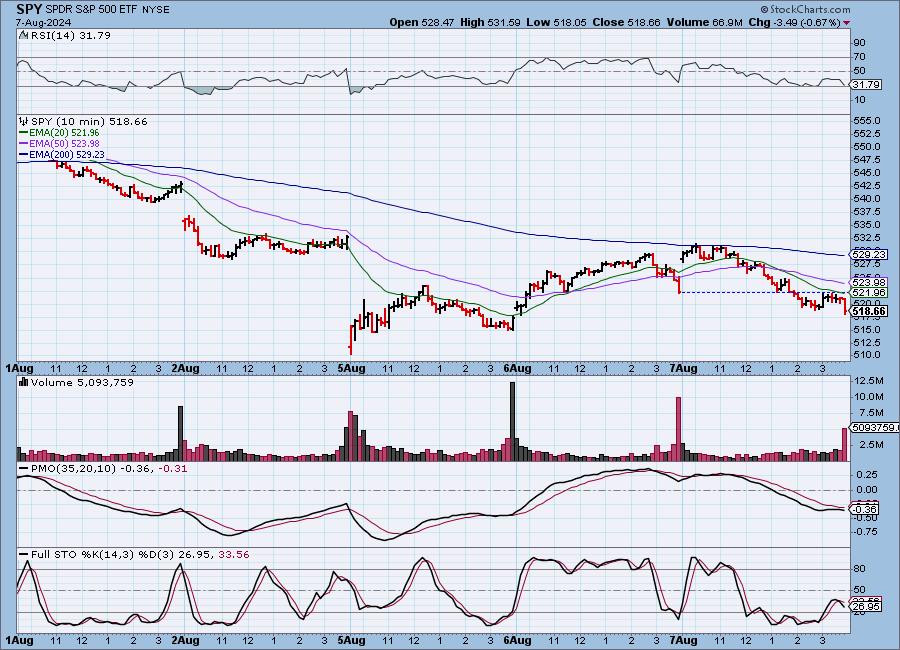Click the 70 level on RSI axis
900x650 pixels.
tap(860, 57)
